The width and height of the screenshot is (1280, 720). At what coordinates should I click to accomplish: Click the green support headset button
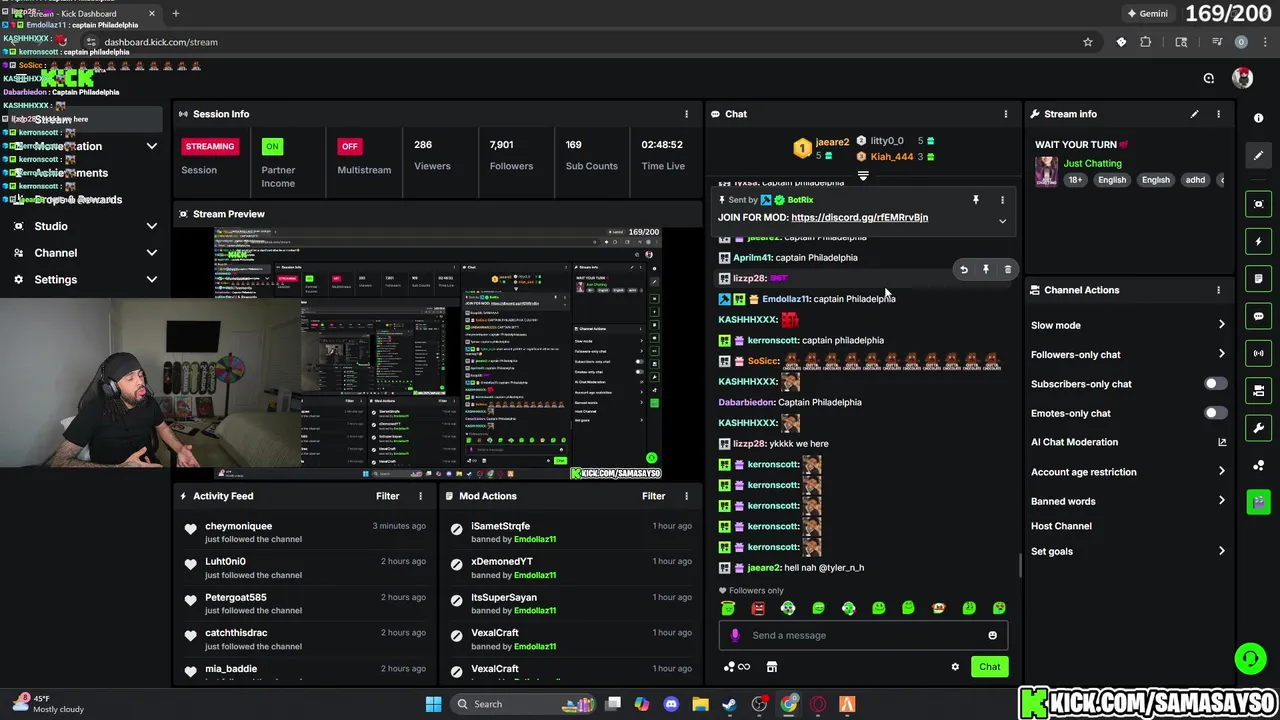click(1250, 659)
